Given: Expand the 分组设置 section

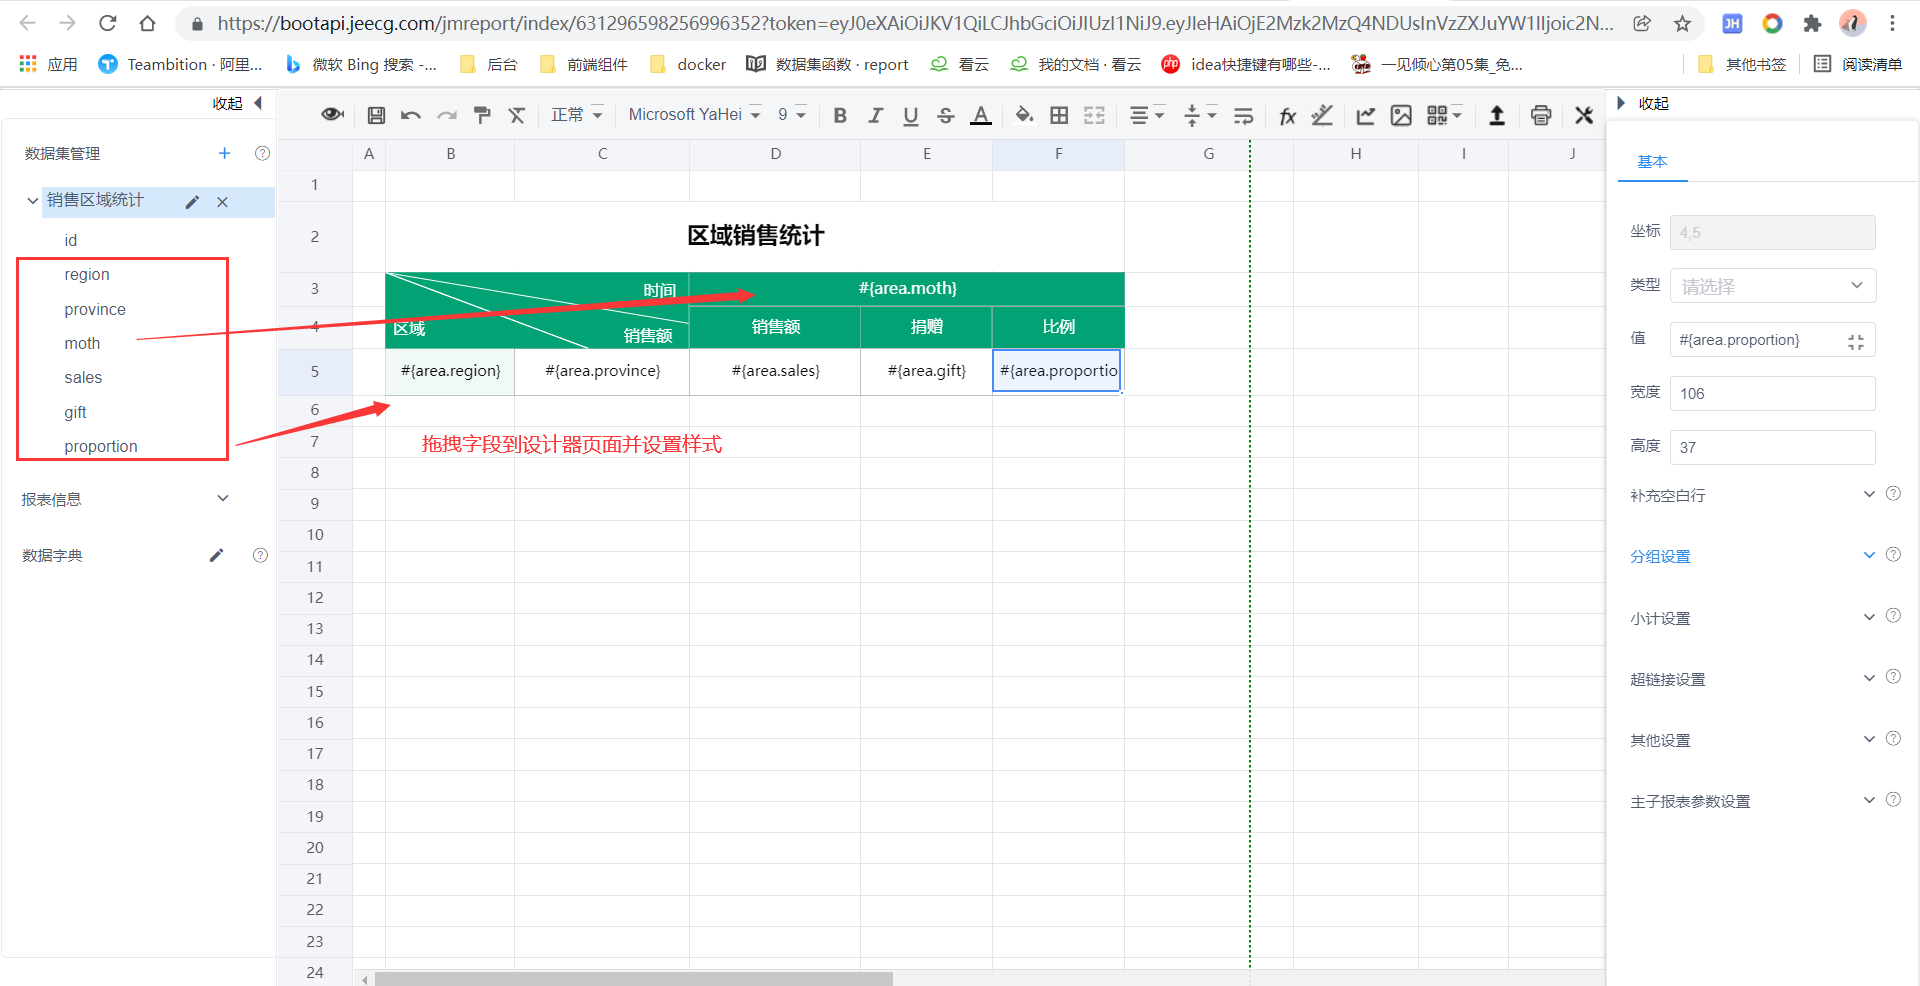Looking at the screenshot, I should click(x=1869, y=555).
